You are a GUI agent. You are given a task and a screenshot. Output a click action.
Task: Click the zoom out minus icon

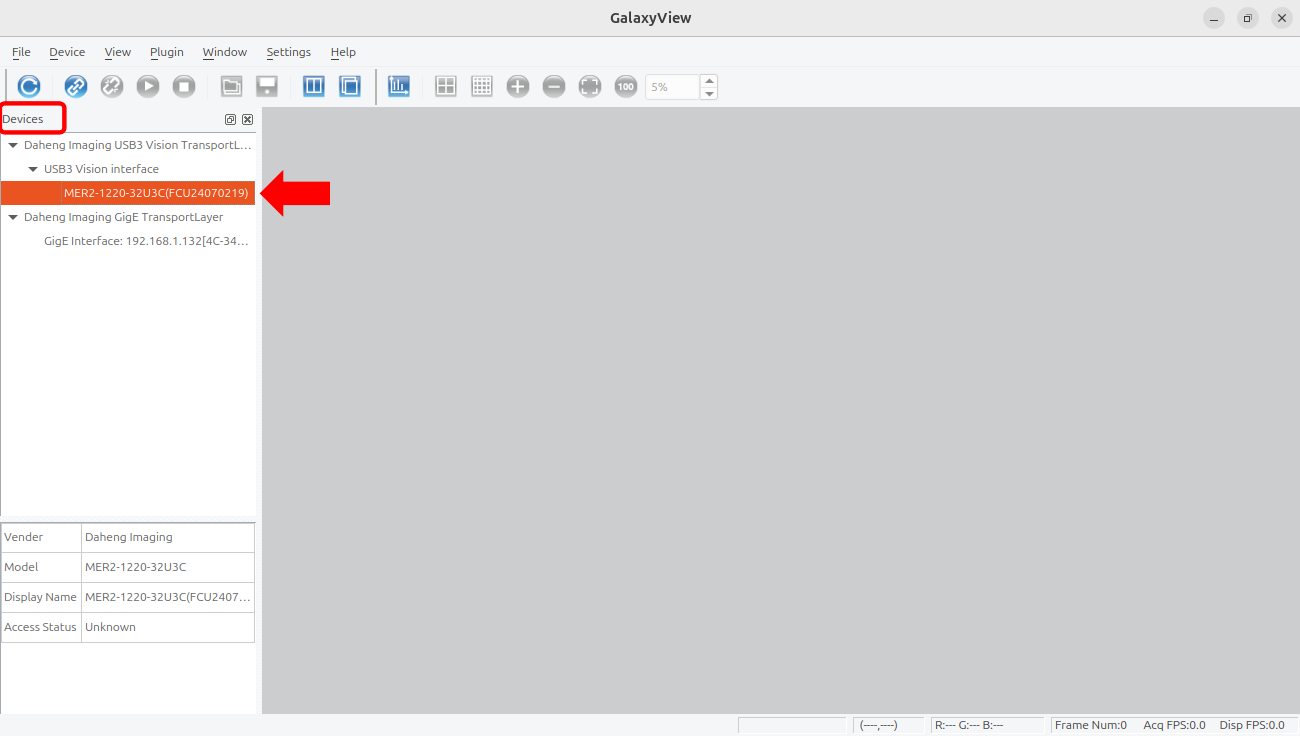pyautogui.click(x=554, y=87)
